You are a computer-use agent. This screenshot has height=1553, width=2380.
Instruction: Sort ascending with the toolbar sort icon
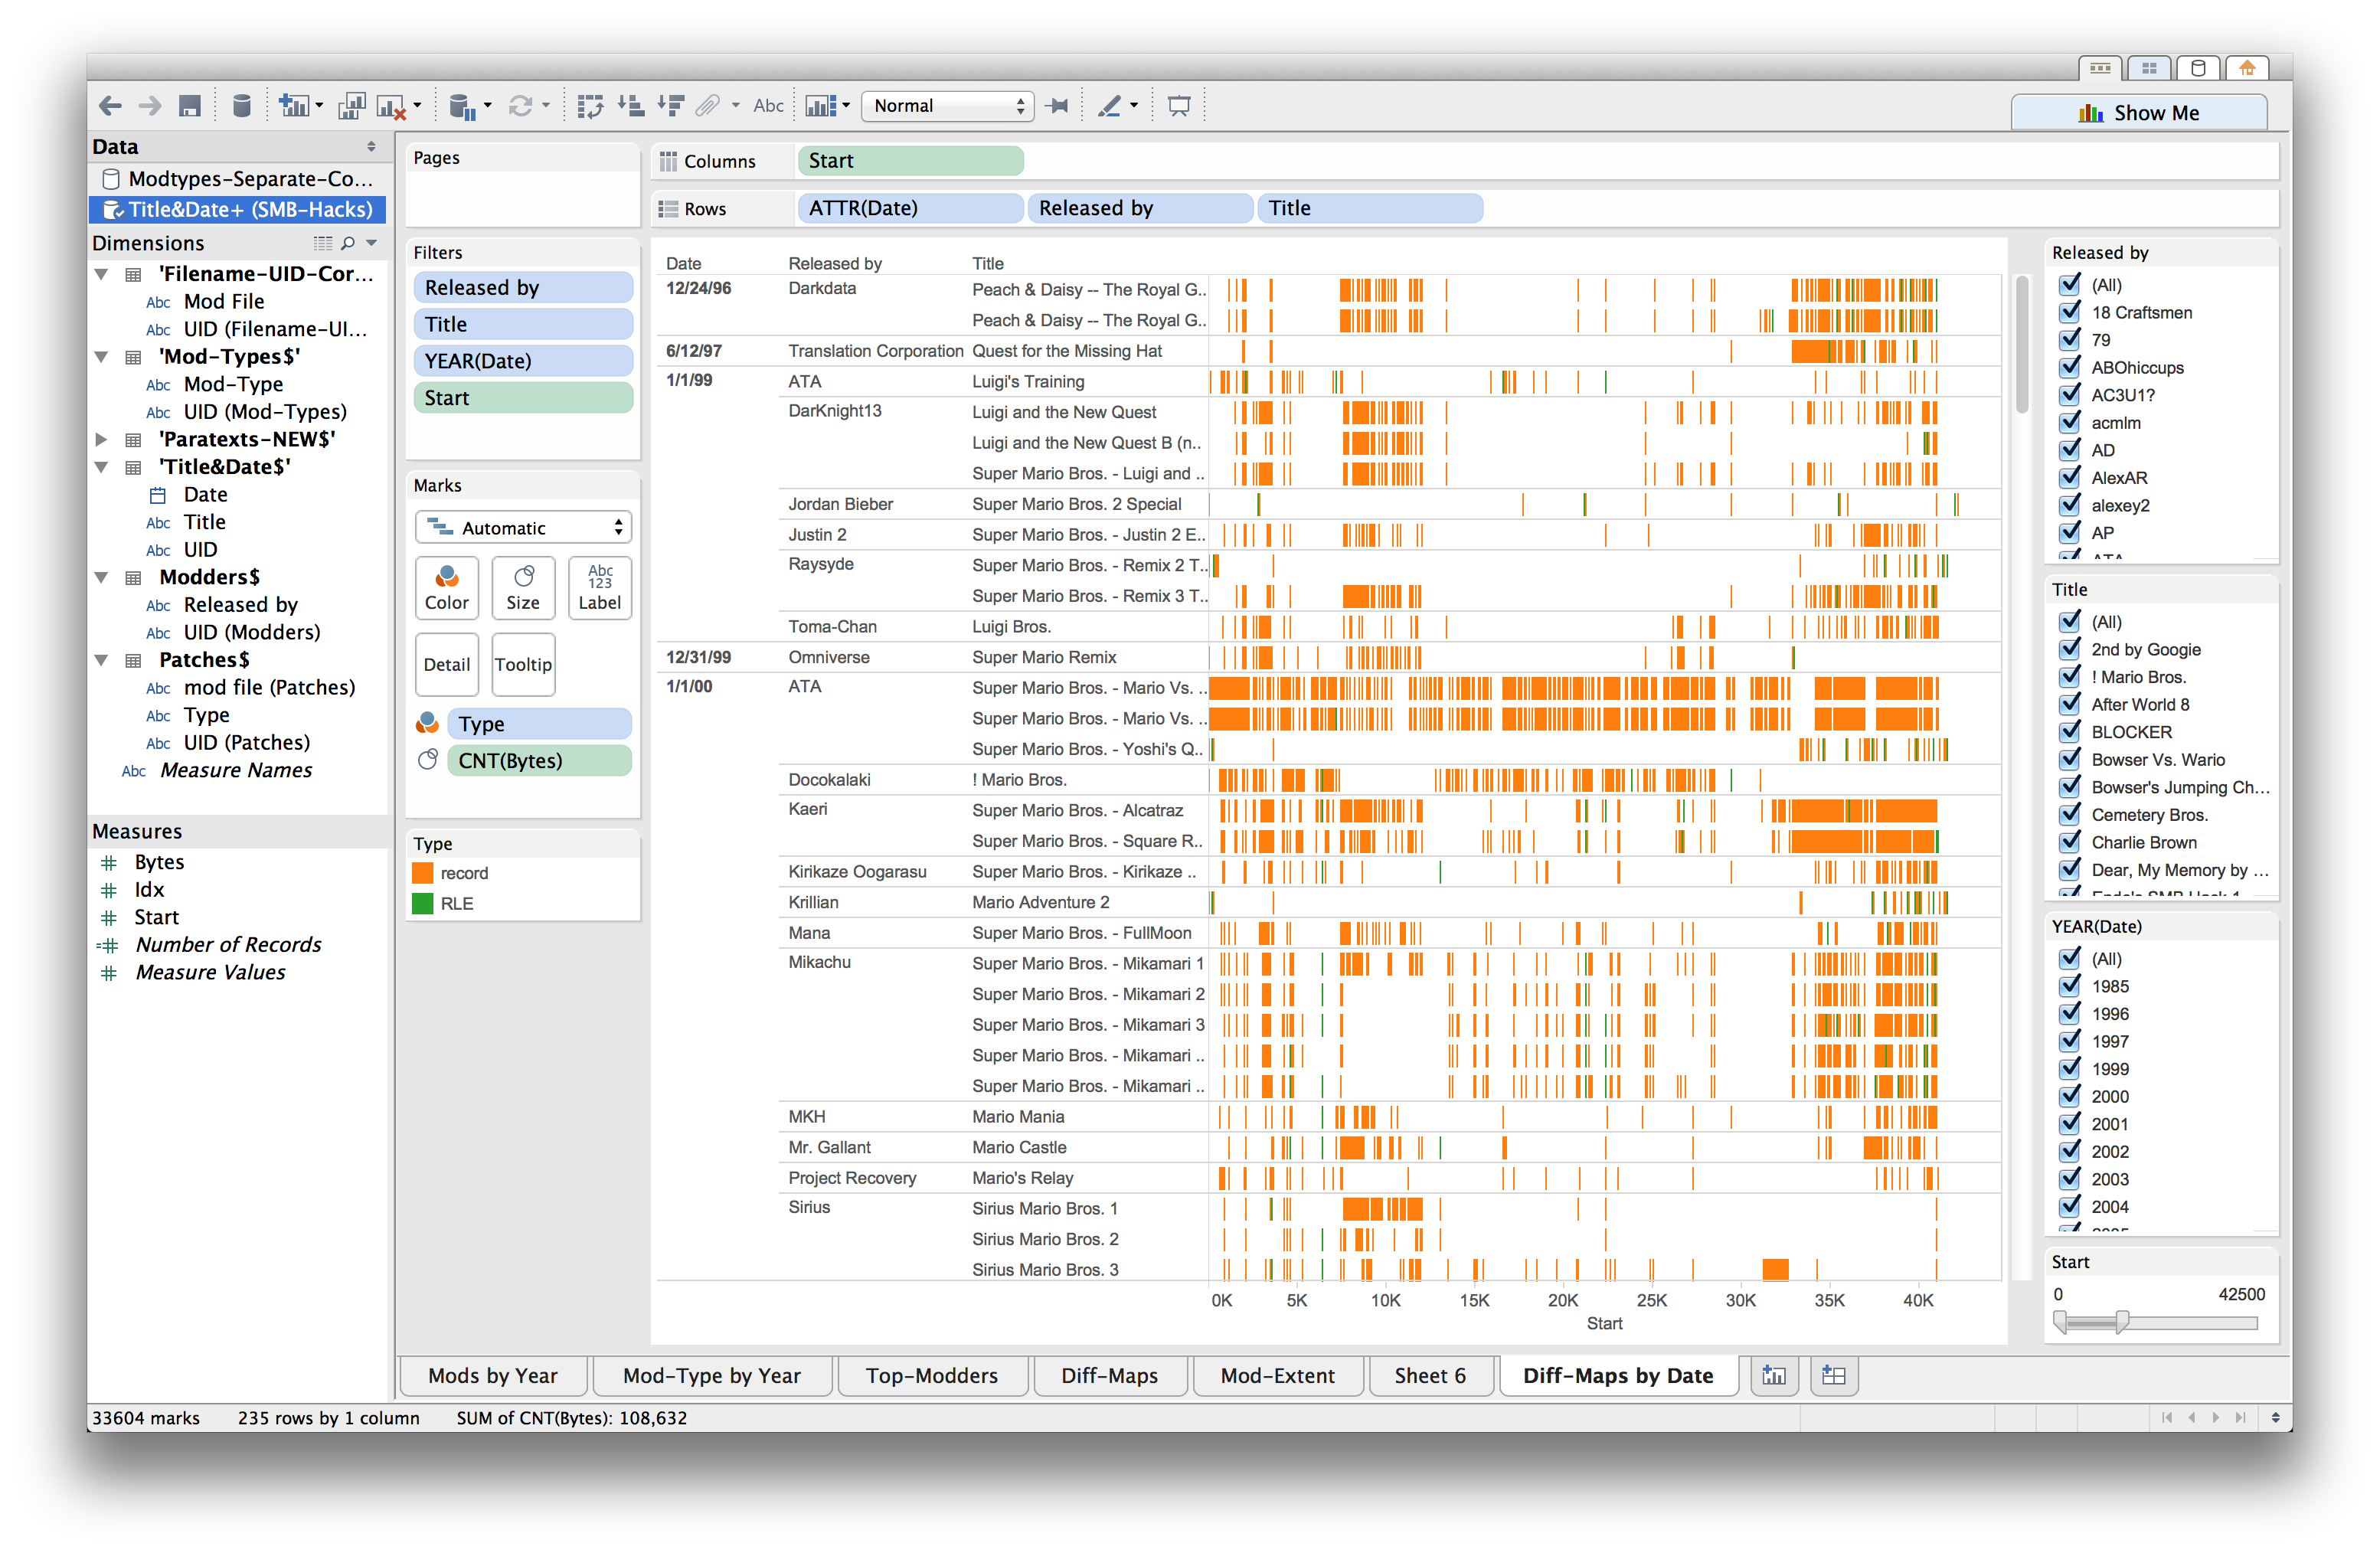[x=630, y=106]
